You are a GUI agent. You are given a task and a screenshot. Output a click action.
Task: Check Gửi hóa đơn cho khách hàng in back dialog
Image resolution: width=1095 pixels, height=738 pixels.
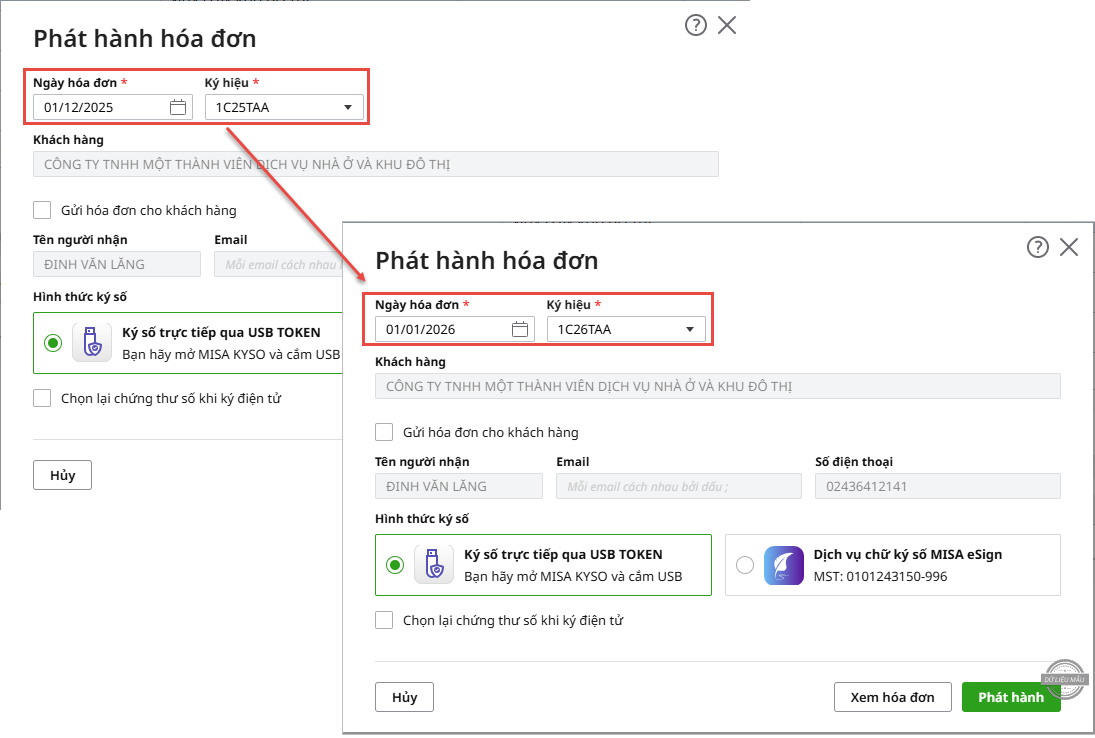tap(42, 210)
